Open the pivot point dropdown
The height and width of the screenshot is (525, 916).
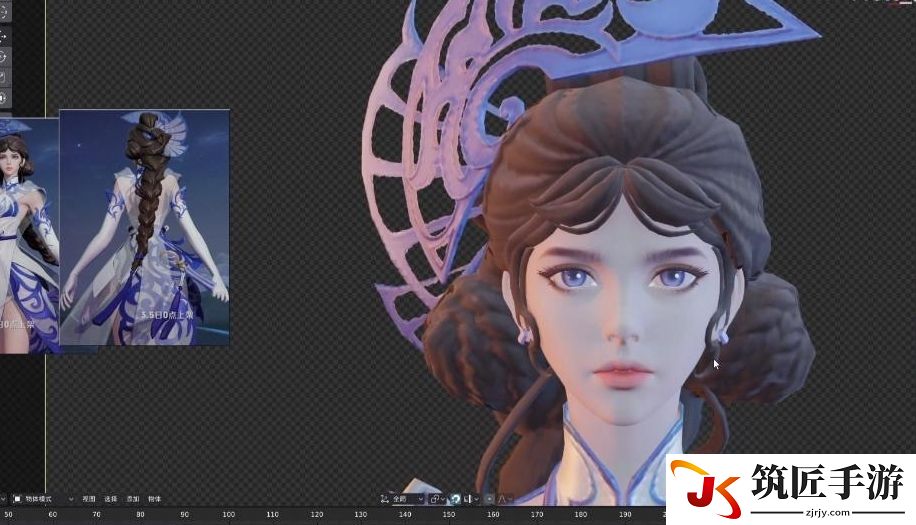438,499
